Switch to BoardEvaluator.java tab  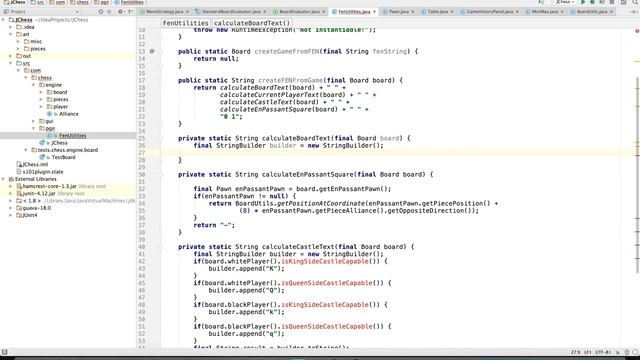[299, 12]
